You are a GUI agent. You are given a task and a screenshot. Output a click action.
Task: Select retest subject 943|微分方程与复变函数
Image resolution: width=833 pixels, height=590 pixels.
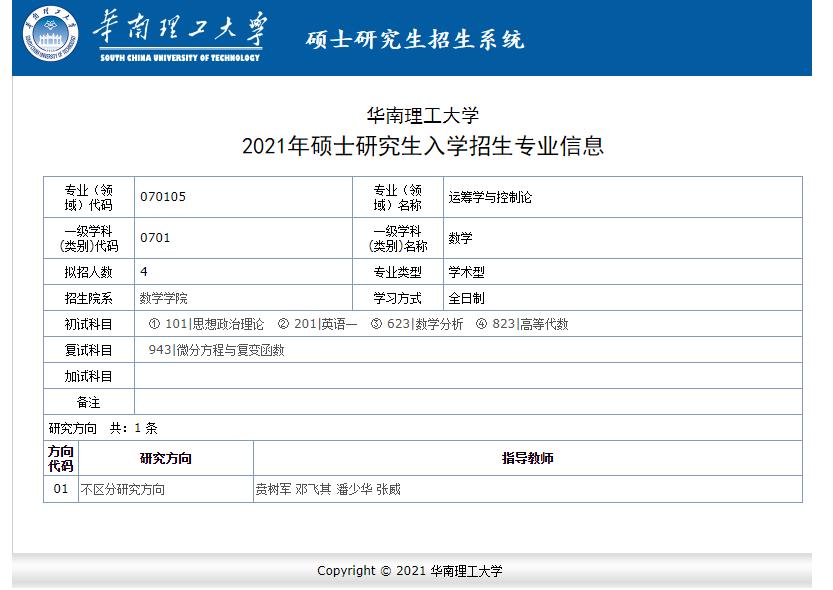click(216, 350)
